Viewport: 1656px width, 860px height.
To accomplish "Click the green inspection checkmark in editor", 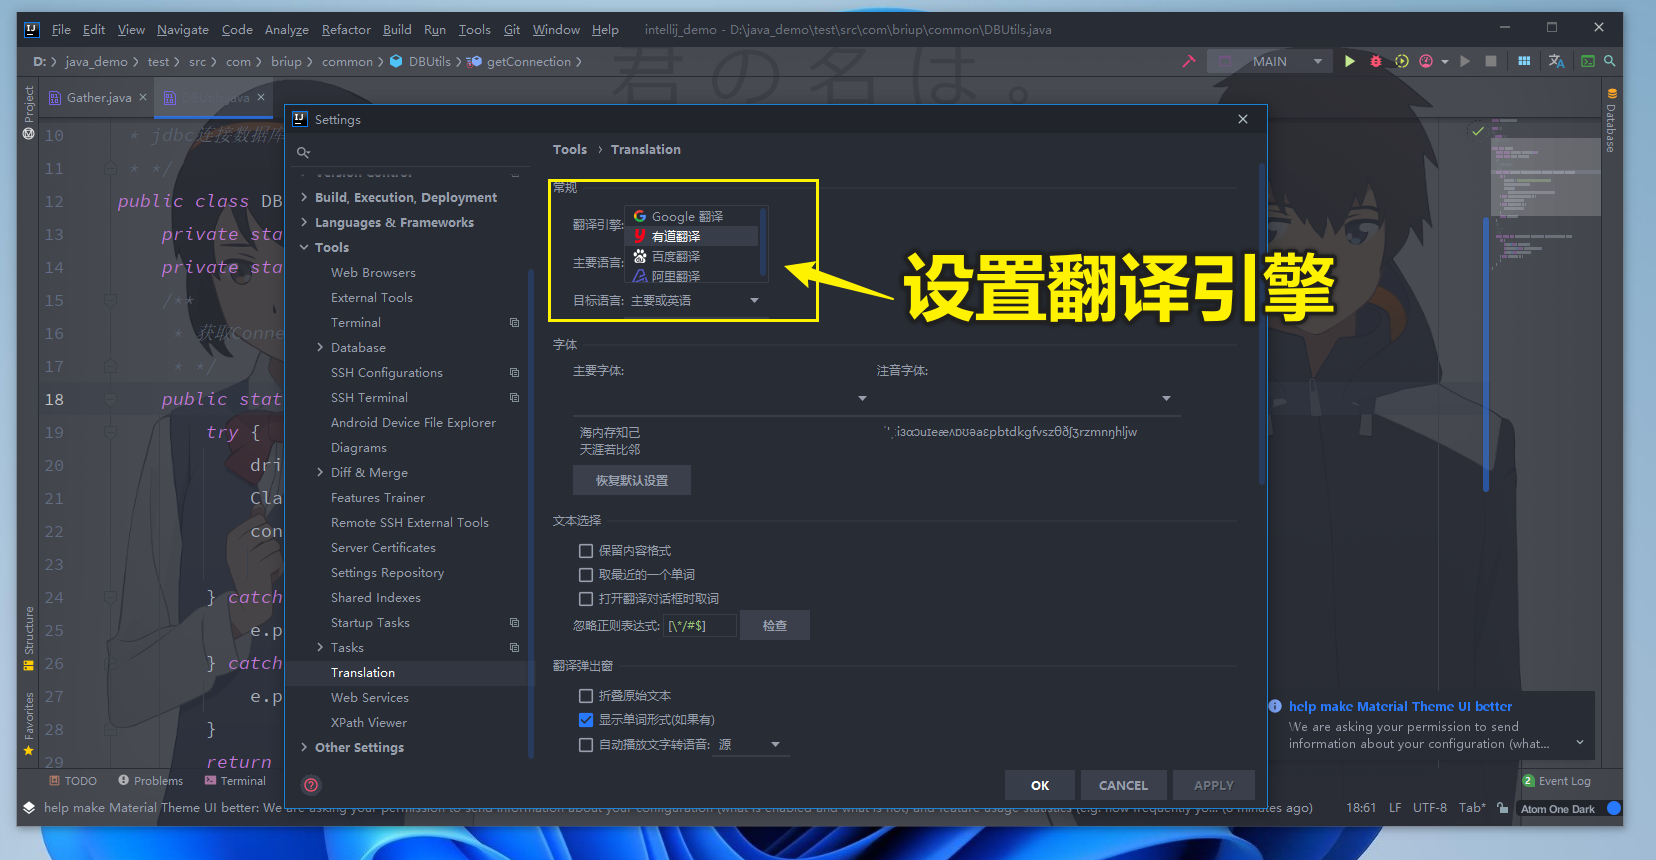I will [x=1478, y=131].
